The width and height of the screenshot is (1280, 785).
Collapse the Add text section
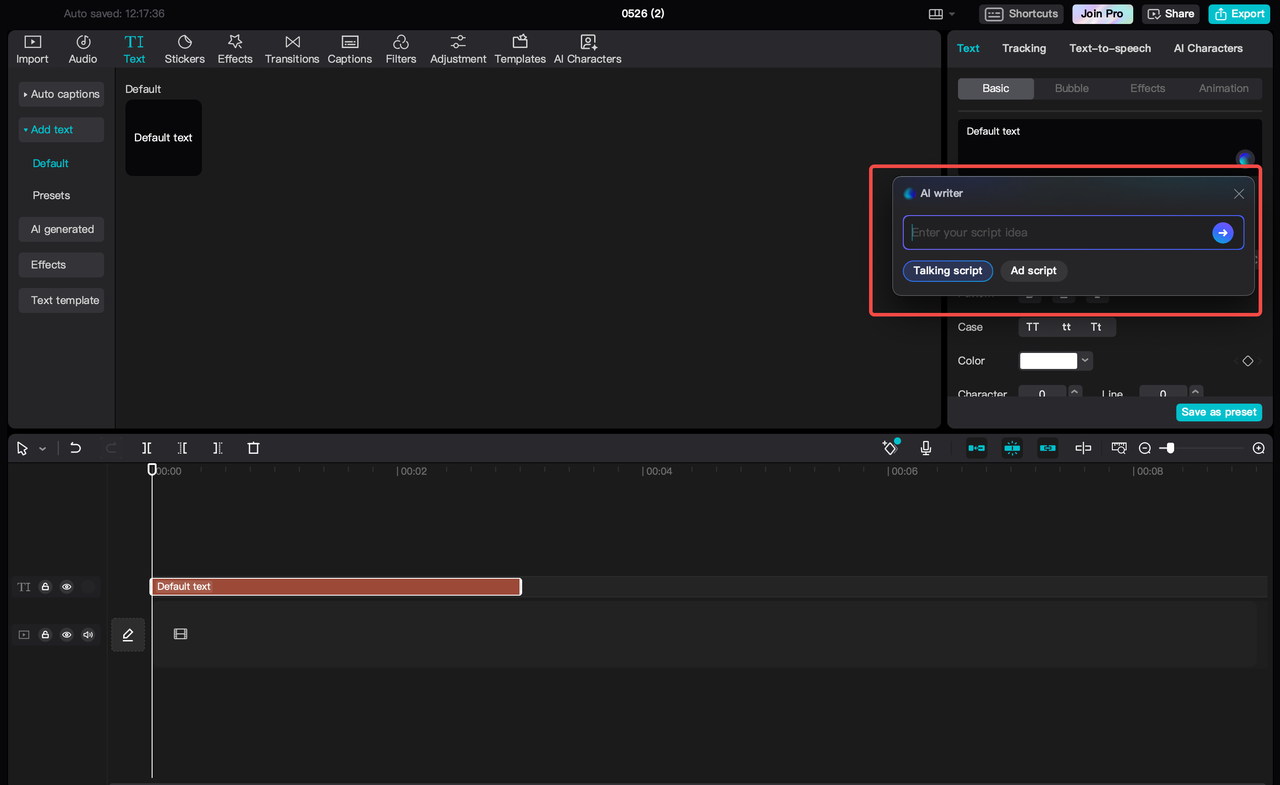click(x=50, y=129)
